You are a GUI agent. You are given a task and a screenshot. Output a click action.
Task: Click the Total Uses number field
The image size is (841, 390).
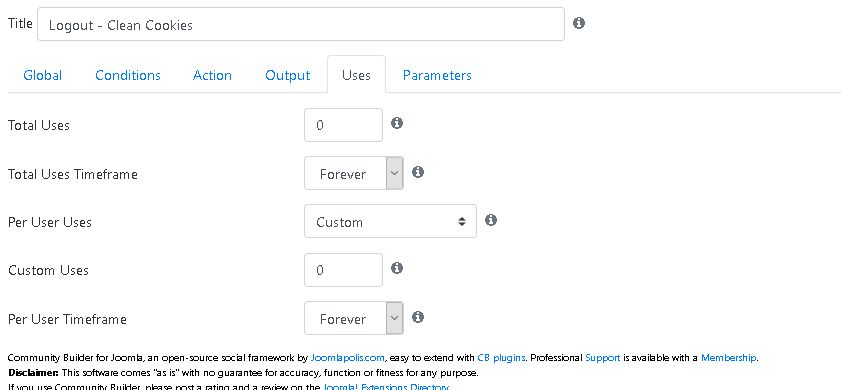click(343, 125)
